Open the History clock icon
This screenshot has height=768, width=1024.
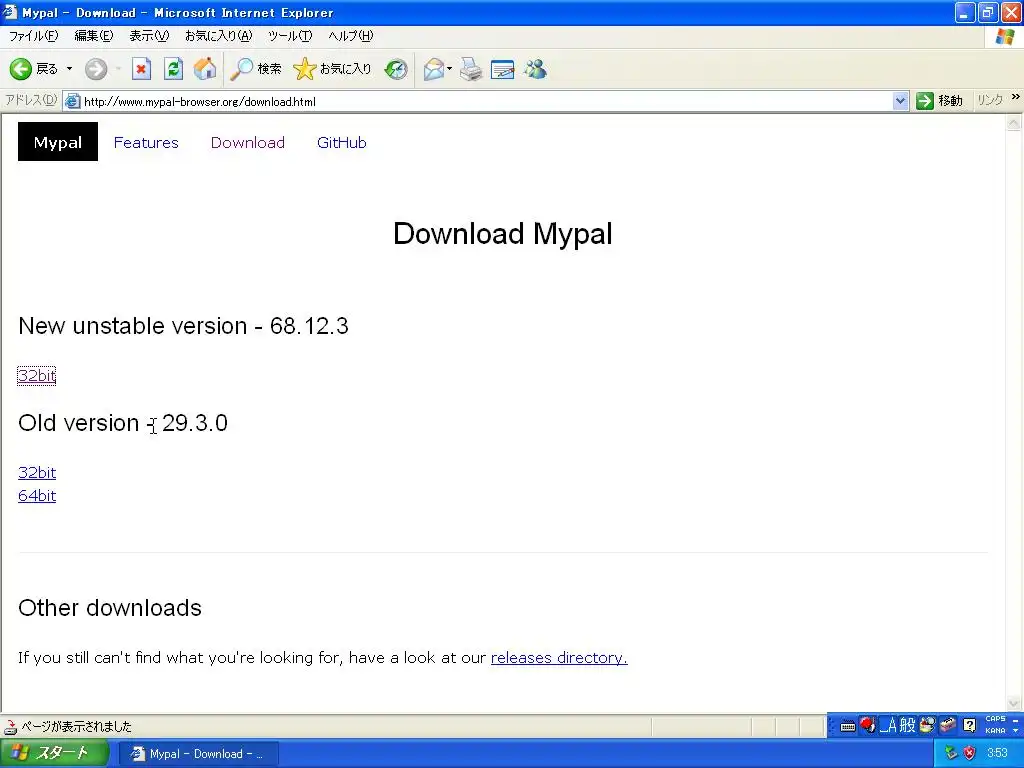pyautogui.click(x=396, y=69)
